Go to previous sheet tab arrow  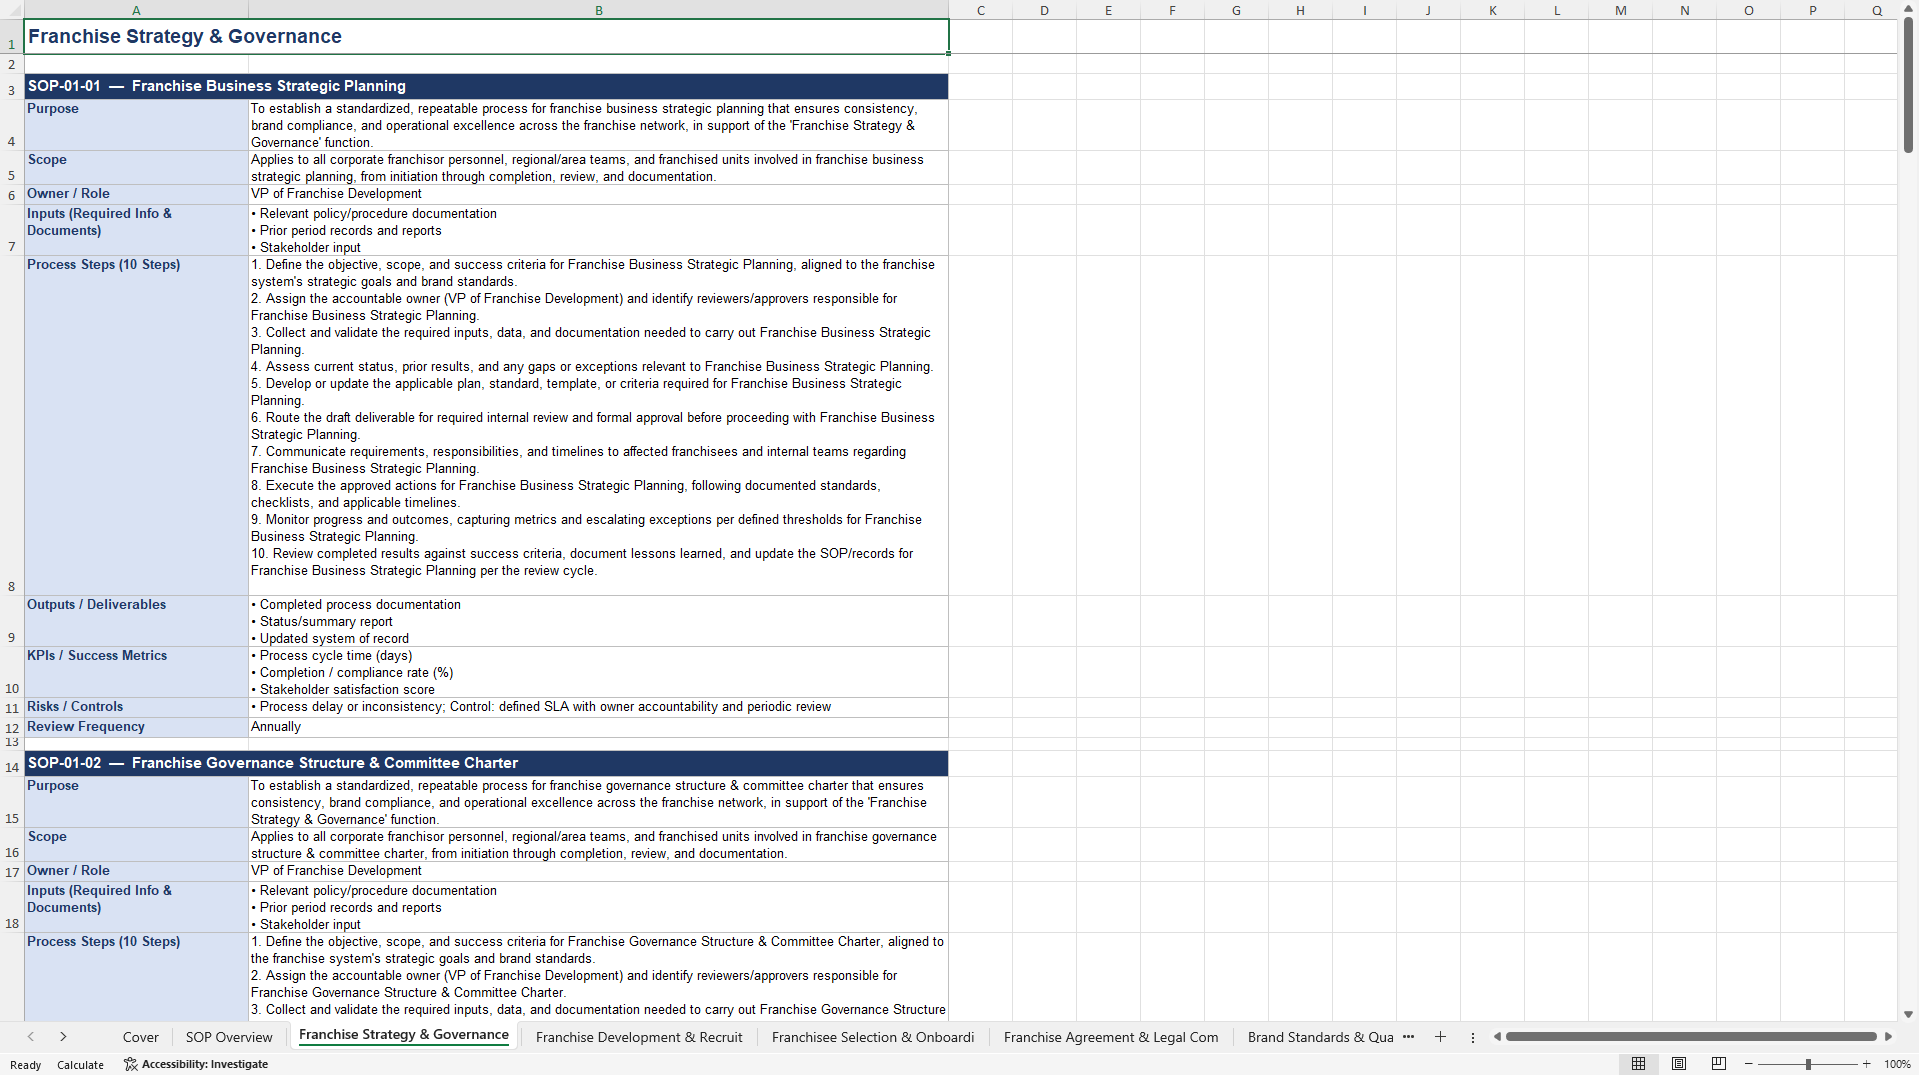click(31, 1037)
